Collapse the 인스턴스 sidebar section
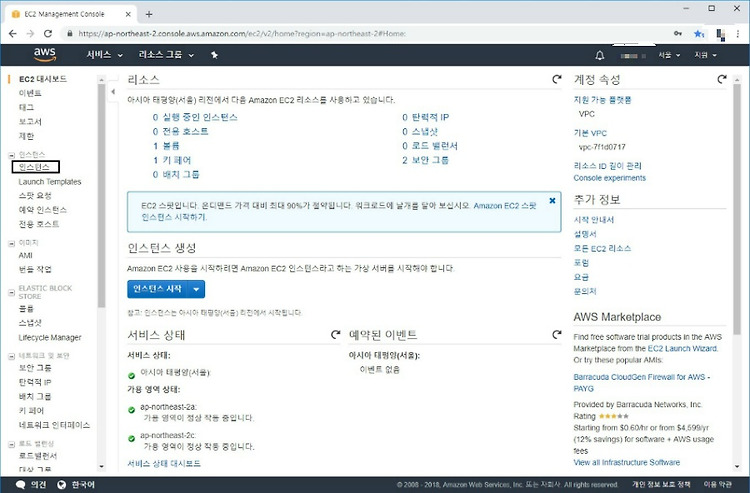Viewport: 750px width, 493px height. [11, 155]
